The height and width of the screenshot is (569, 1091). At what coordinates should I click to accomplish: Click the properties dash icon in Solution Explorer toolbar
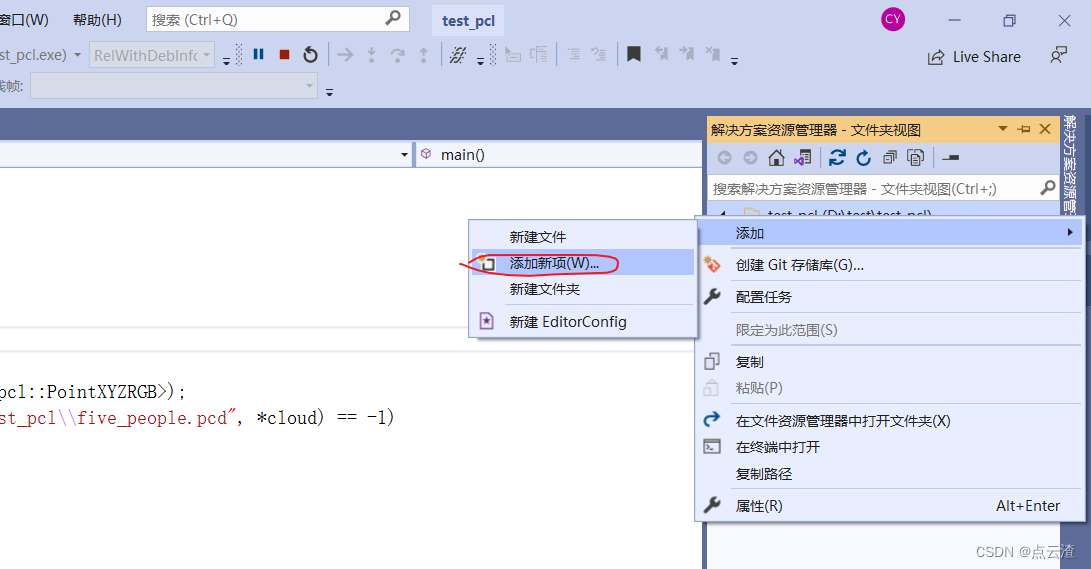coord(950,158)
